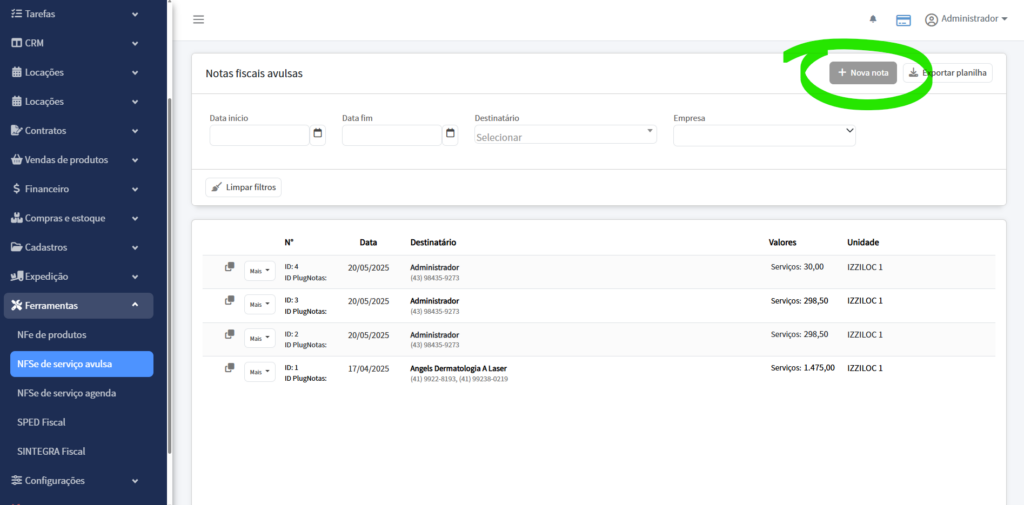Open the Empresa dropdown
The image size is (1024, 505).
764,134
